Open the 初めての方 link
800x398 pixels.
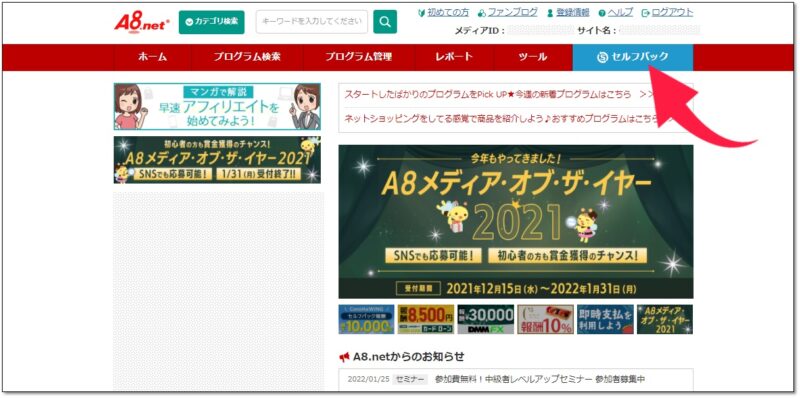tap(442, 12)
